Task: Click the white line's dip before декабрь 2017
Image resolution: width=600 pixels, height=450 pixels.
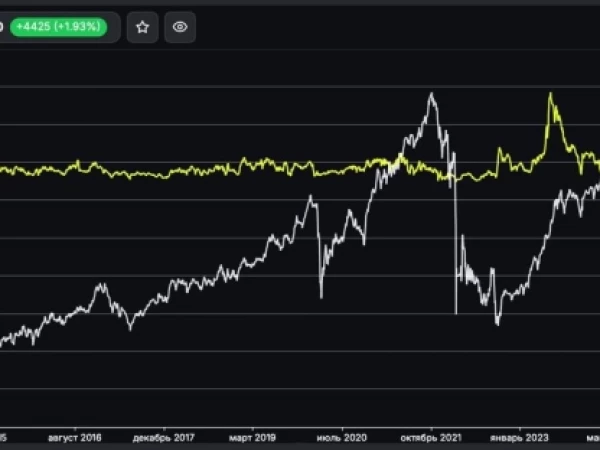Action: click(x=130, y=329)
